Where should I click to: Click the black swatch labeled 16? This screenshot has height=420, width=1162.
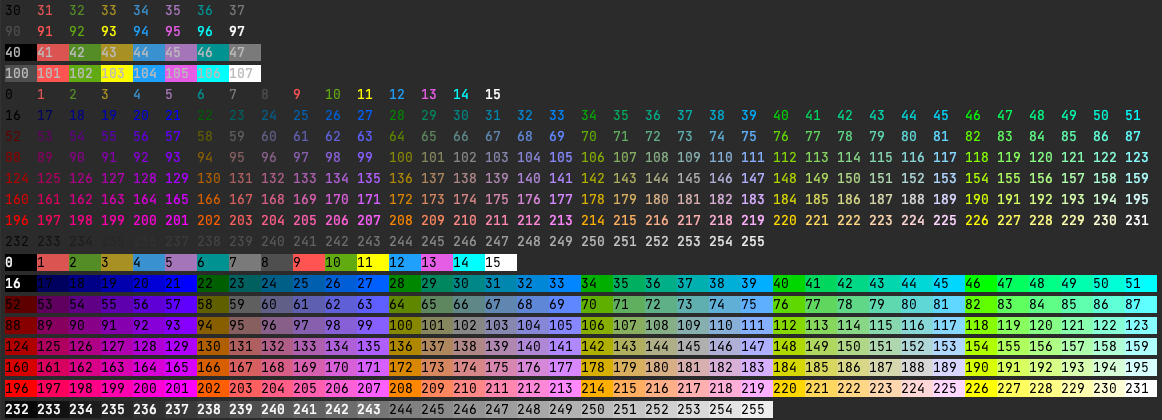pos(21,283)
